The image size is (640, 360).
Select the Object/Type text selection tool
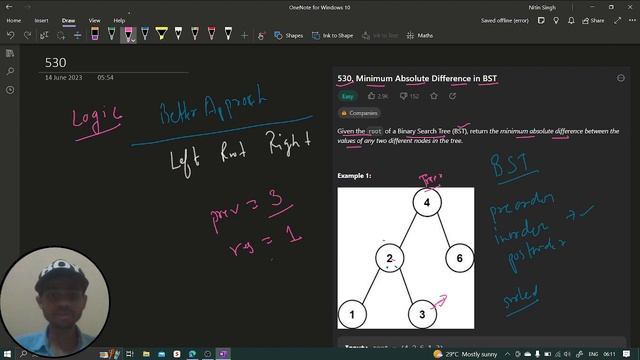[44, 36]
